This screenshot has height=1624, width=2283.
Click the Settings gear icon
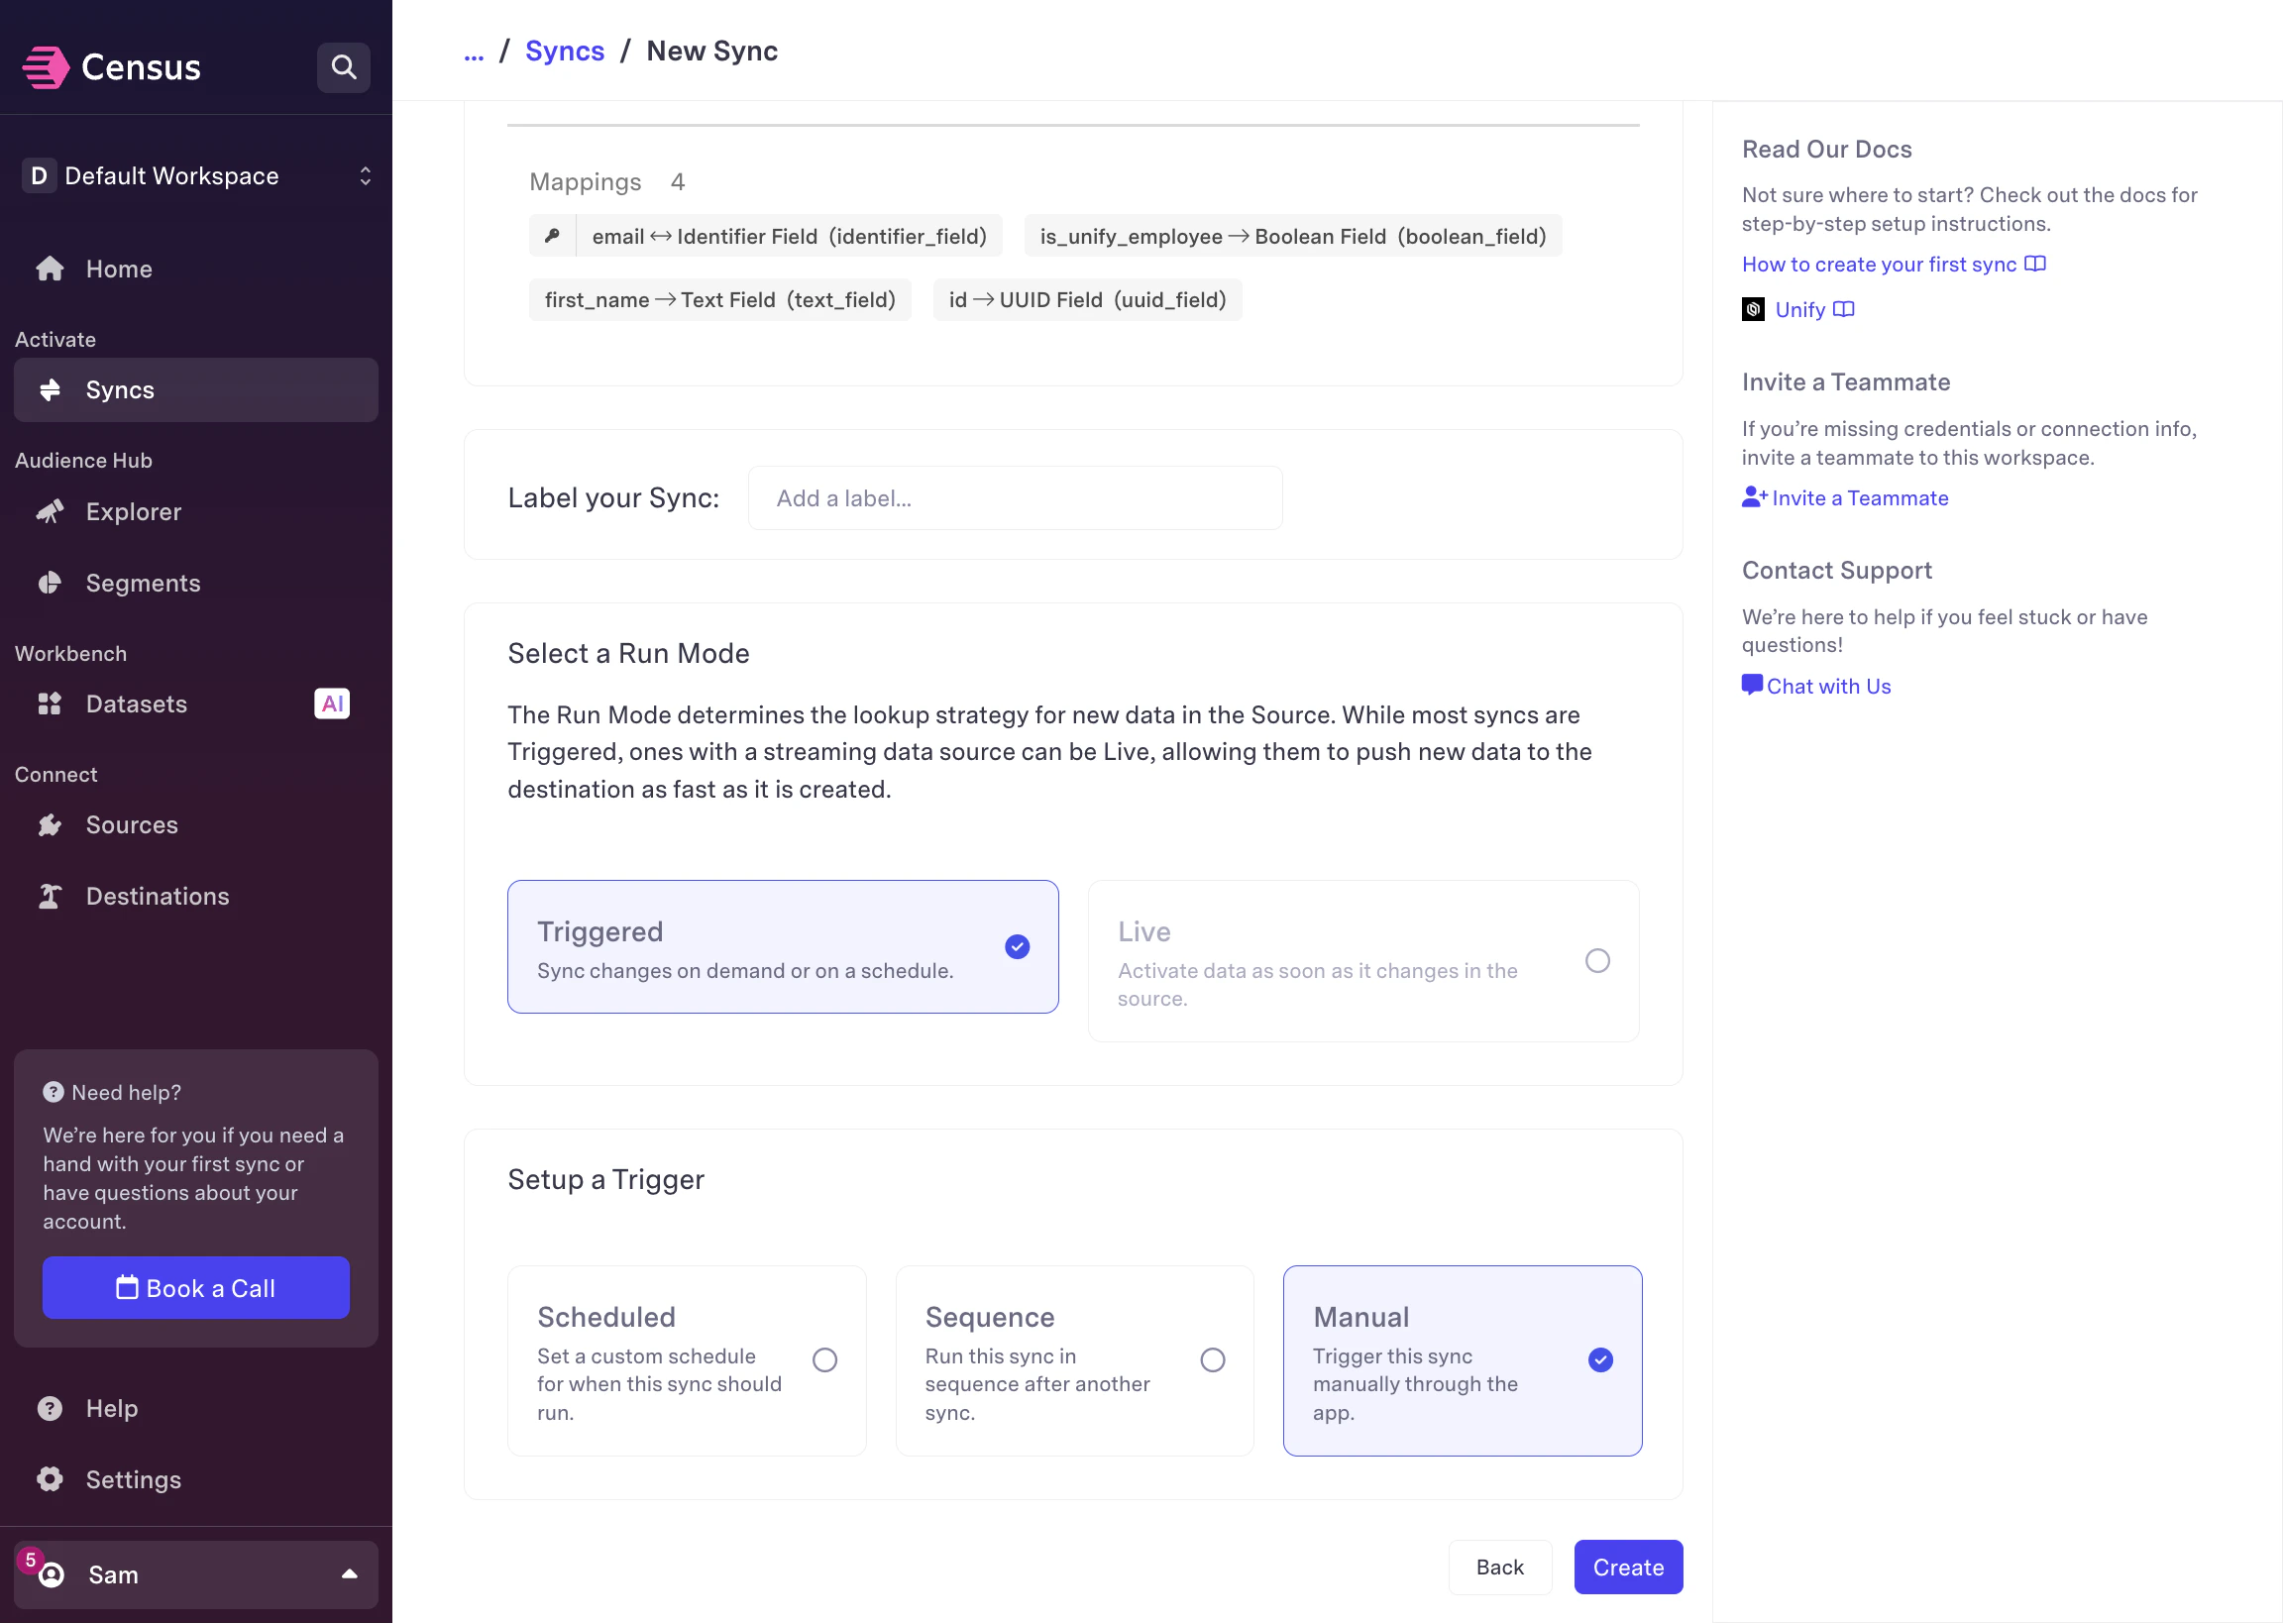pyautogui.click(x=50, y=1479)
